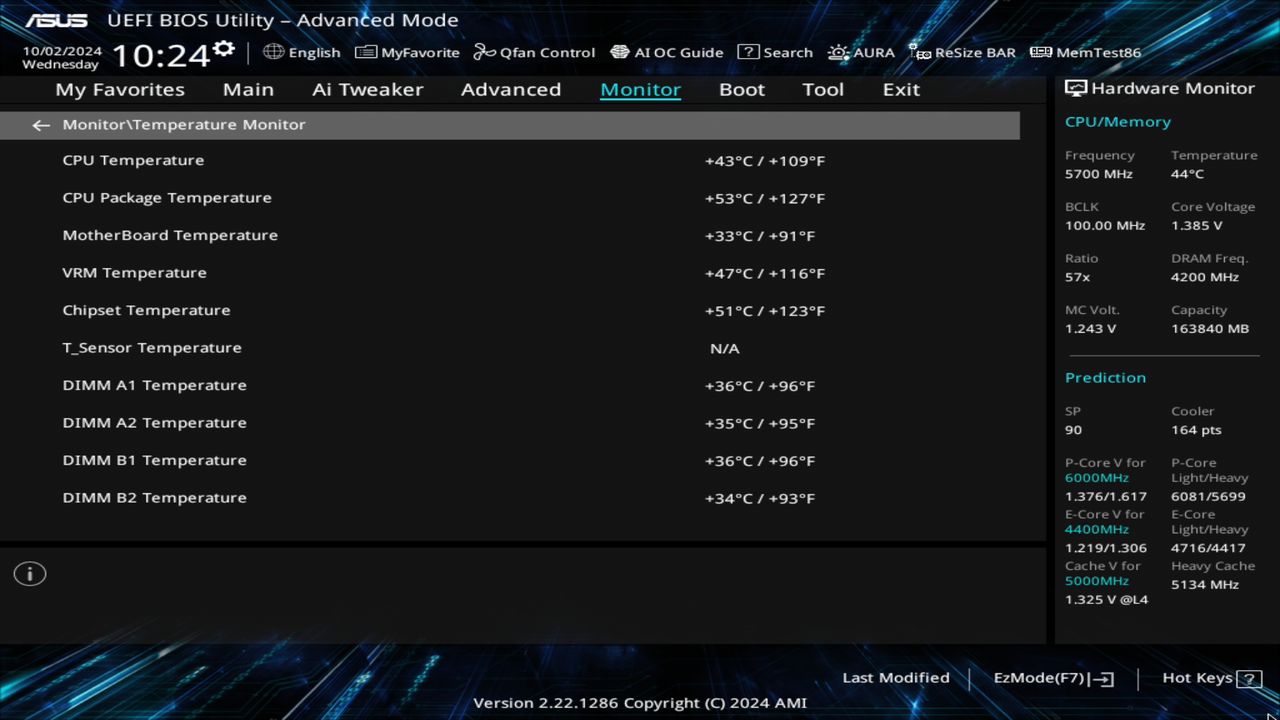Viewport: 1280px width, 720px height.
Task: Click the DIMM A1 Temperature reading
Action: click(762, 385)
